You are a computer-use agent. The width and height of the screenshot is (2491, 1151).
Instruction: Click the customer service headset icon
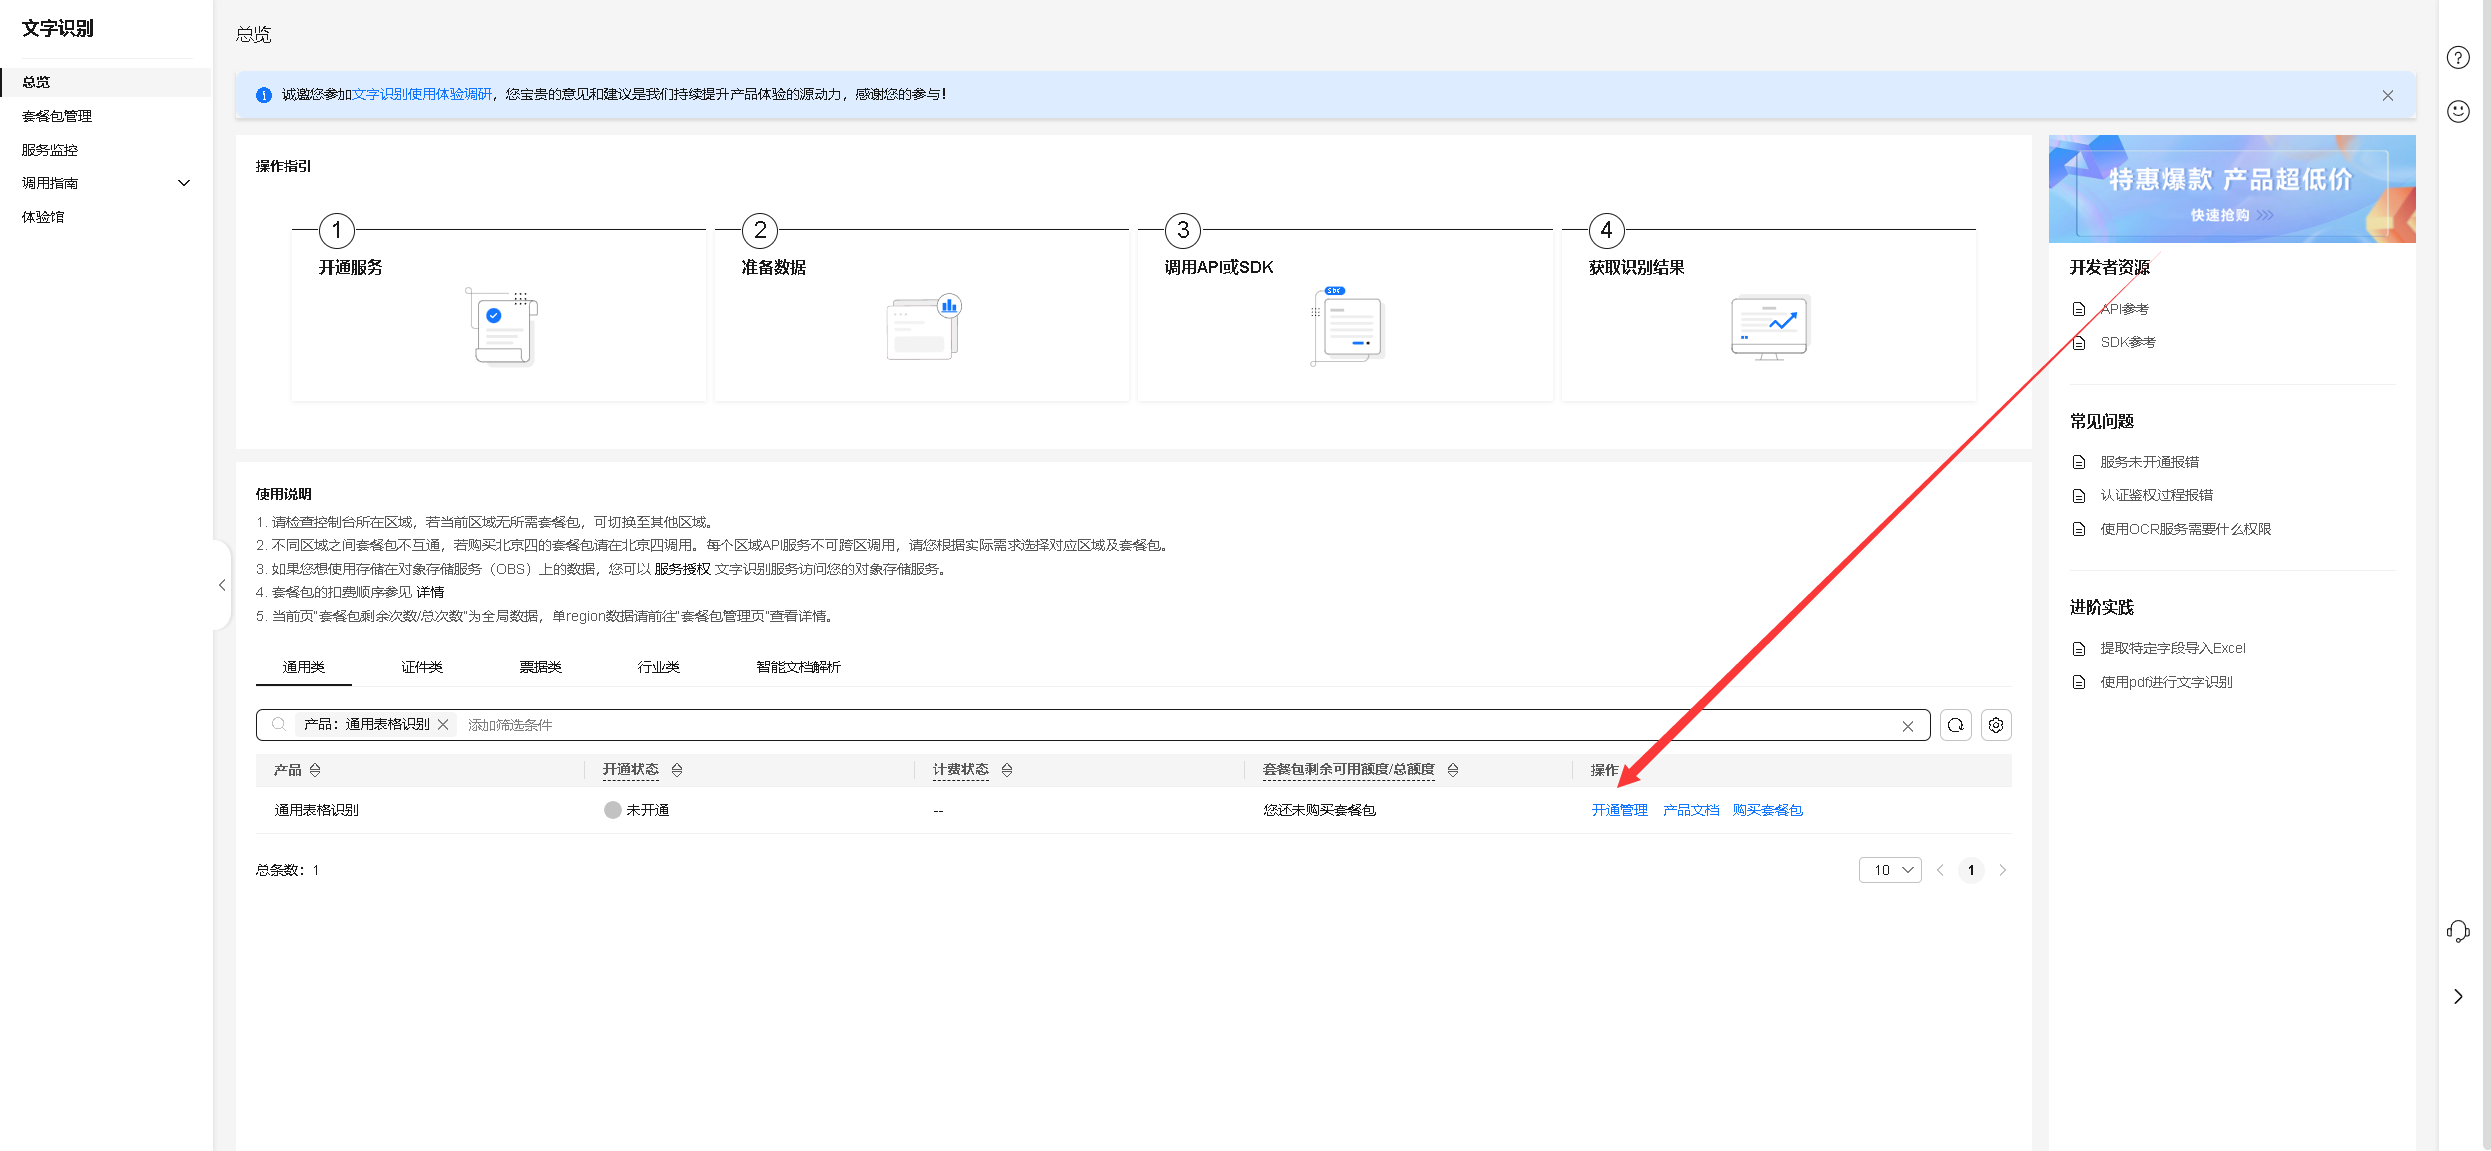click(2458, 932)
